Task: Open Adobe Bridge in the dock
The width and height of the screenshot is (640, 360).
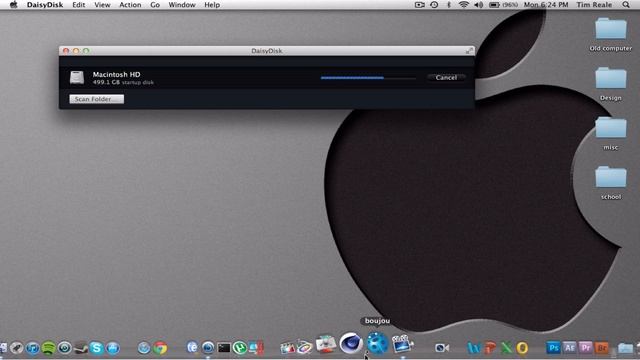Action: pyautogui.click(x=602, y=348)
